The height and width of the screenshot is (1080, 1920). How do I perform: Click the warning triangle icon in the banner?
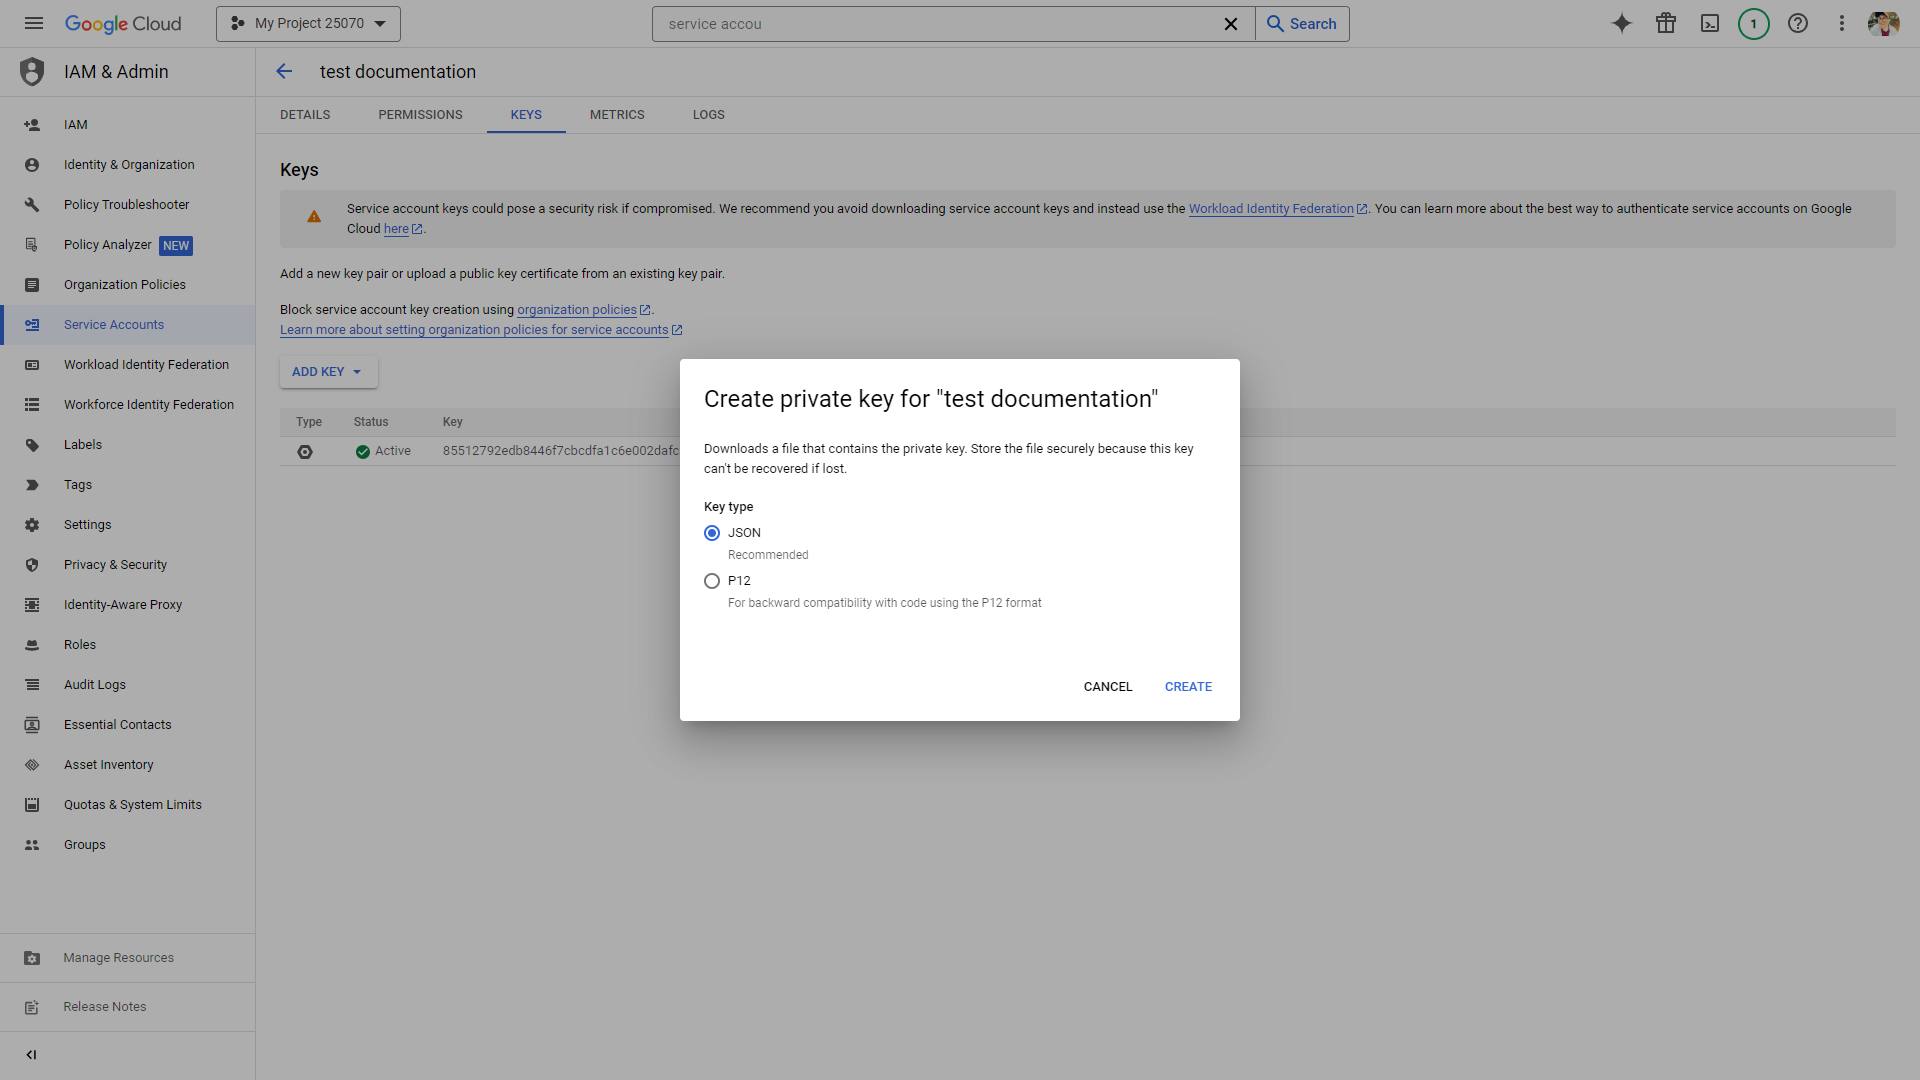click(314, 217)
